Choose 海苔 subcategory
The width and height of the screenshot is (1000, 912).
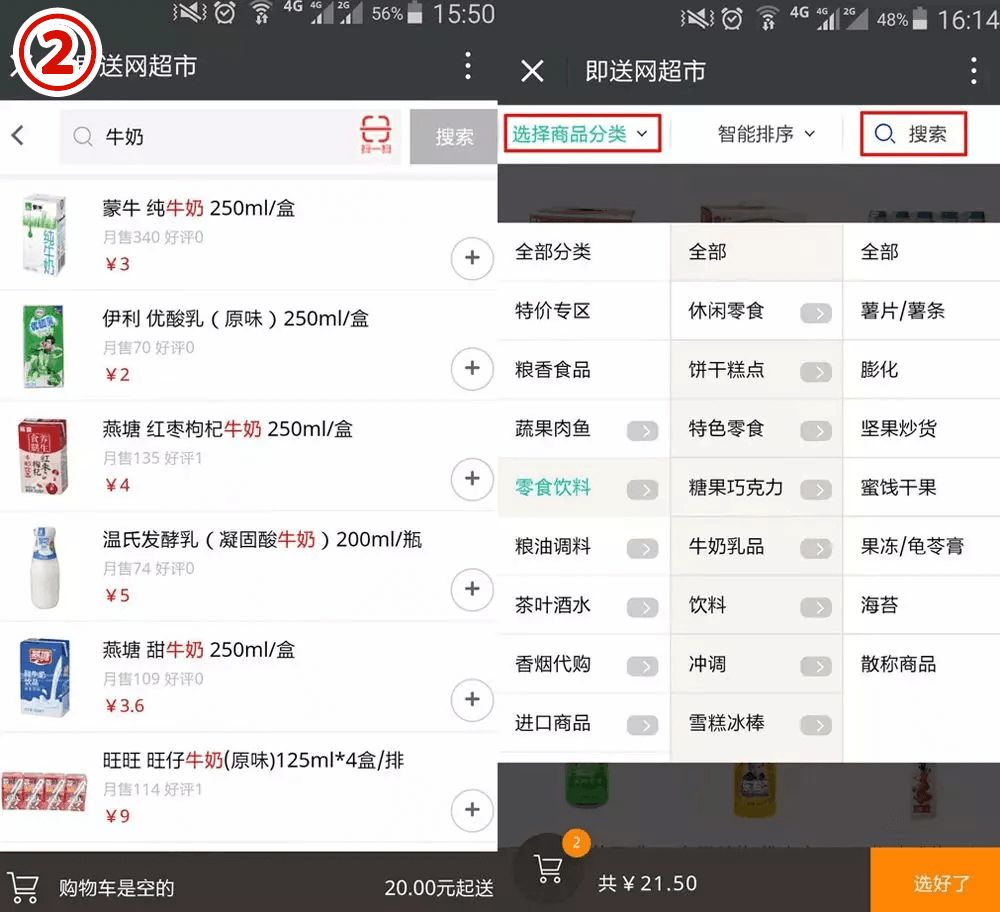[922, 605]
